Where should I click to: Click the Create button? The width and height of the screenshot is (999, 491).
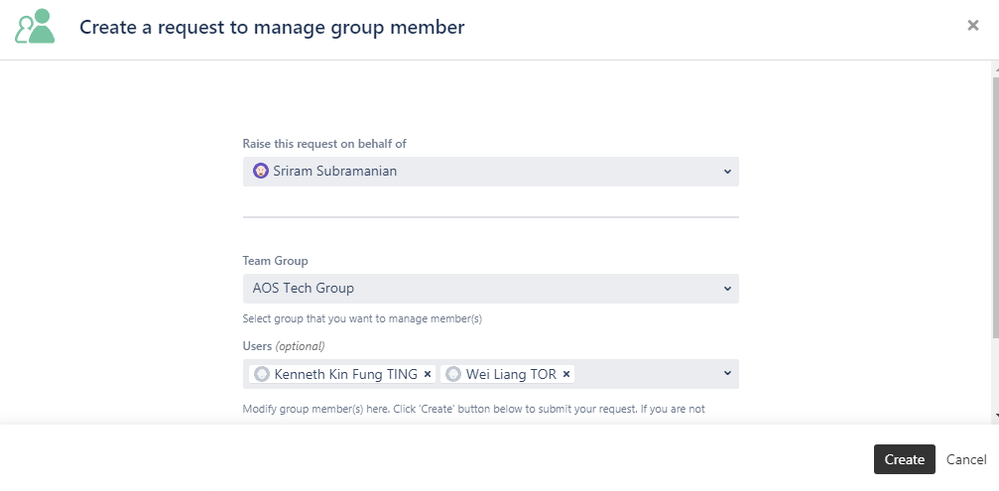pos(904,459)
